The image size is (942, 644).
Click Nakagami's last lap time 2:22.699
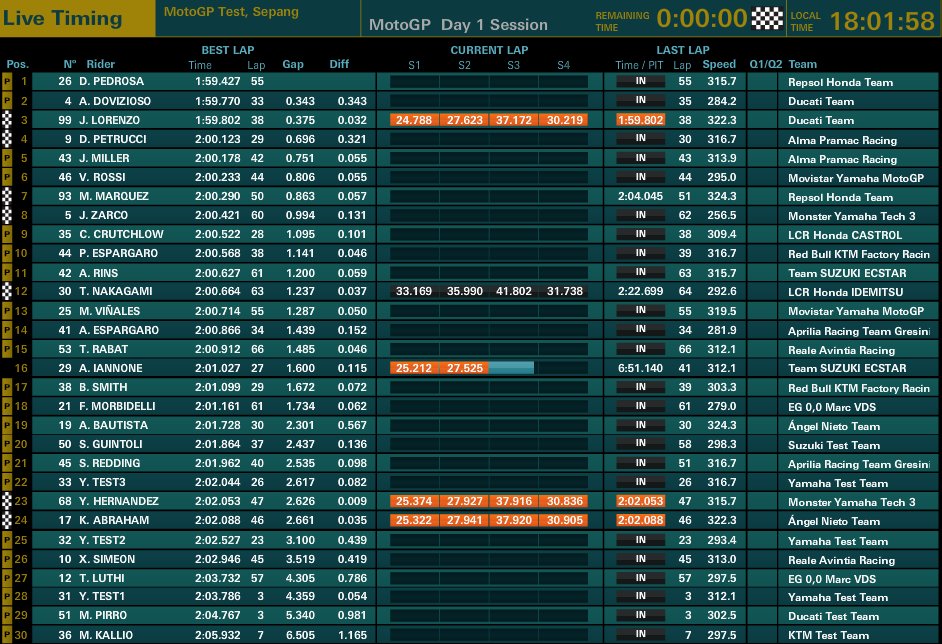[x=640, y=291]
